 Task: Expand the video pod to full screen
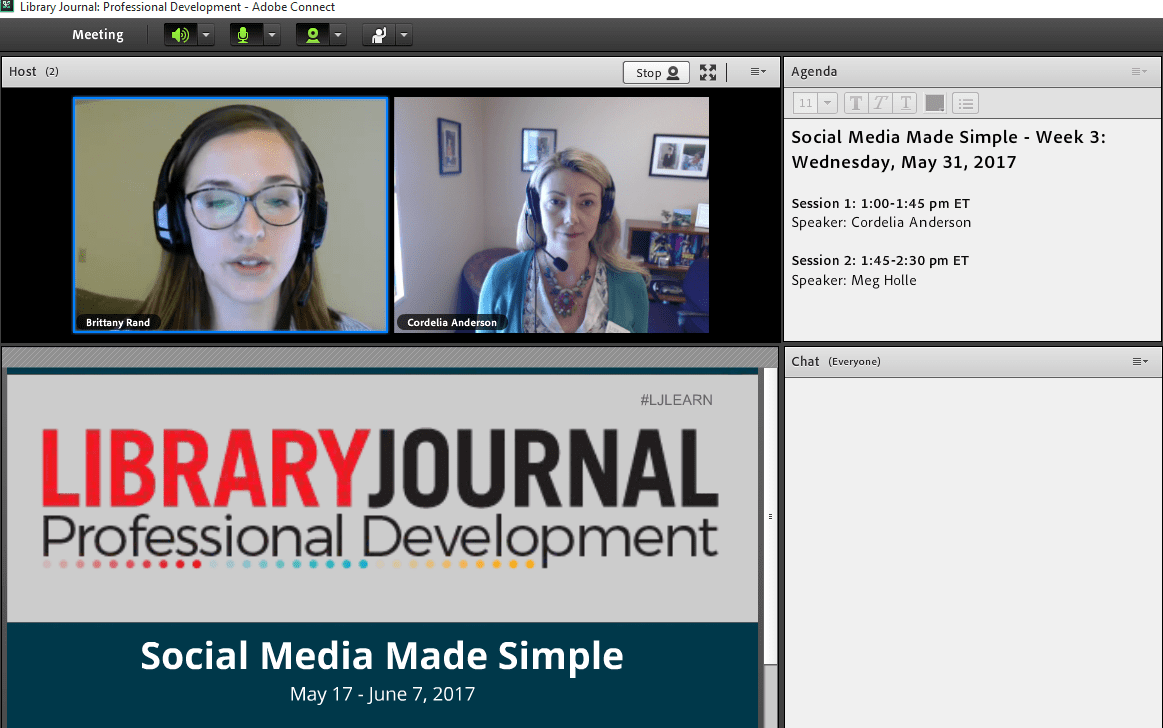pos(708,72)
